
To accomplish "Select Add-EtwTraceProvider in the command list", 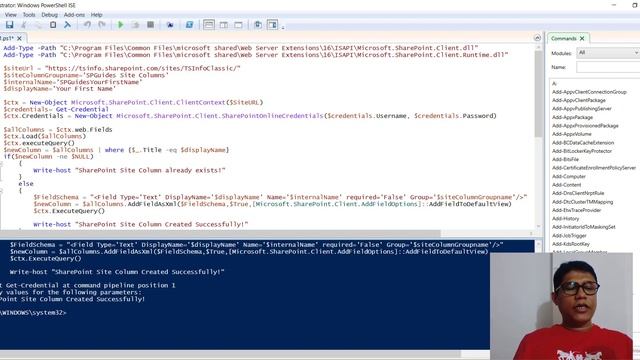I will (x=576, y=210).
